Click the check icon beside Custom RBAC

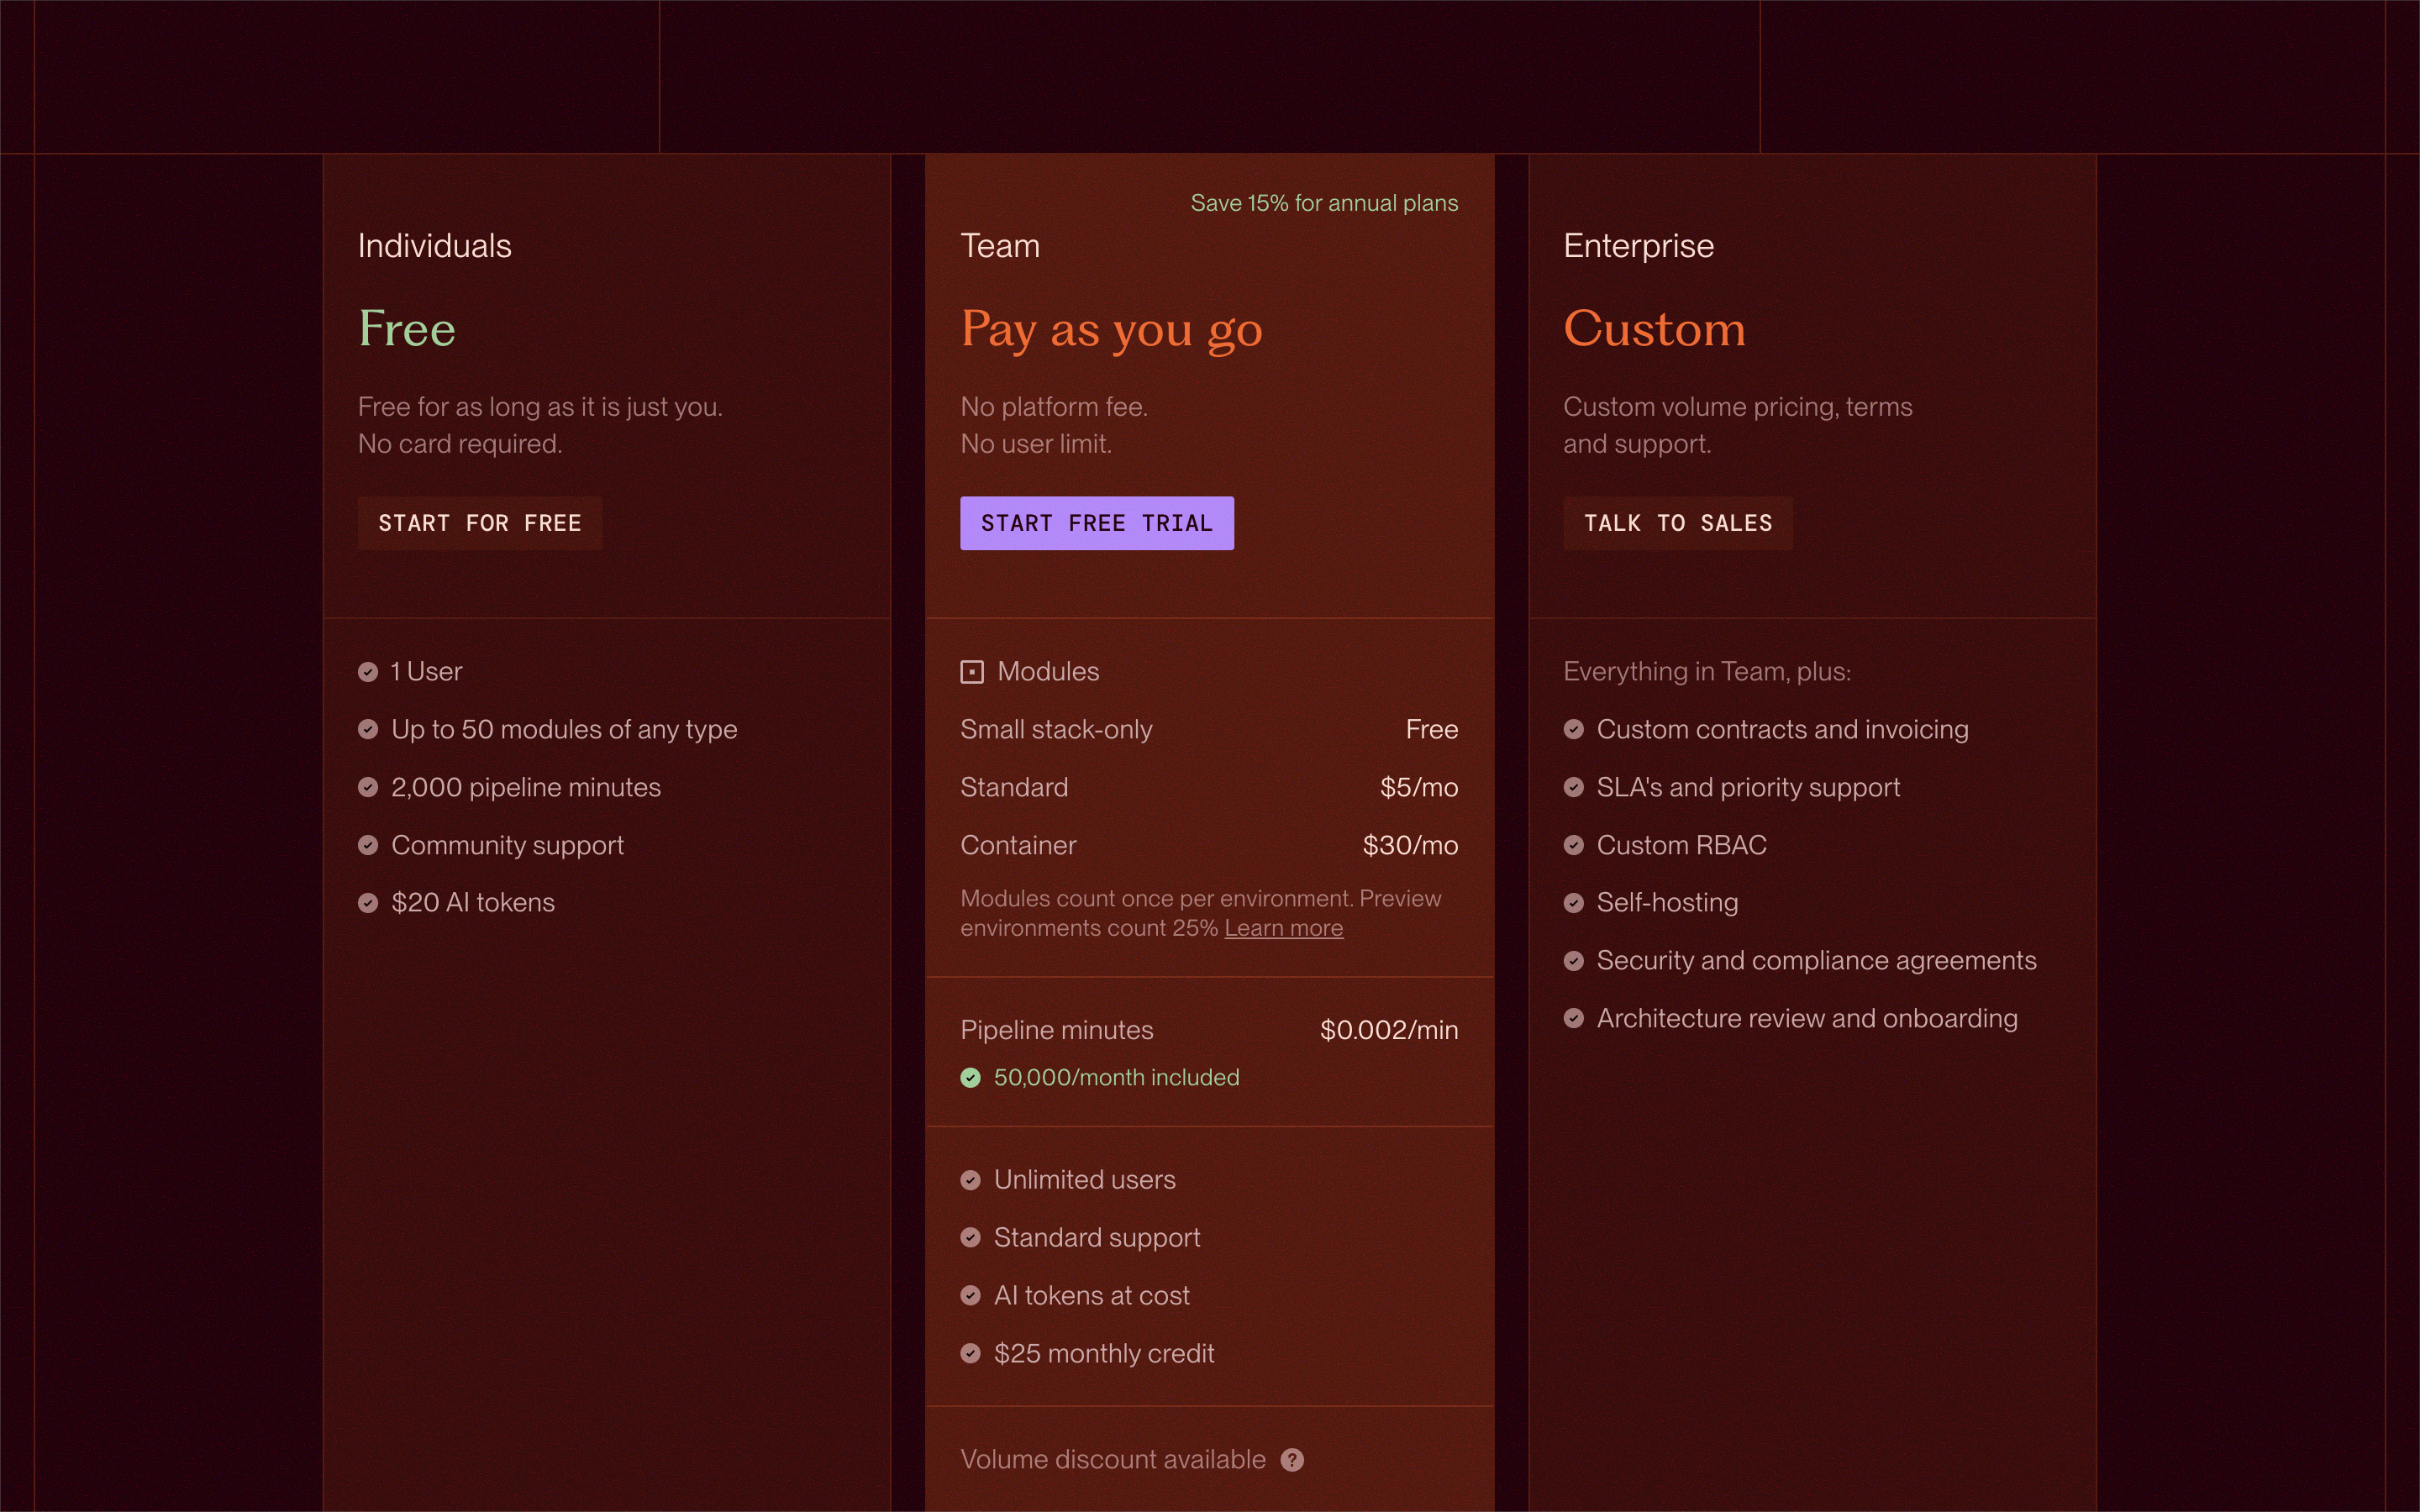[x=1573, y=845]
